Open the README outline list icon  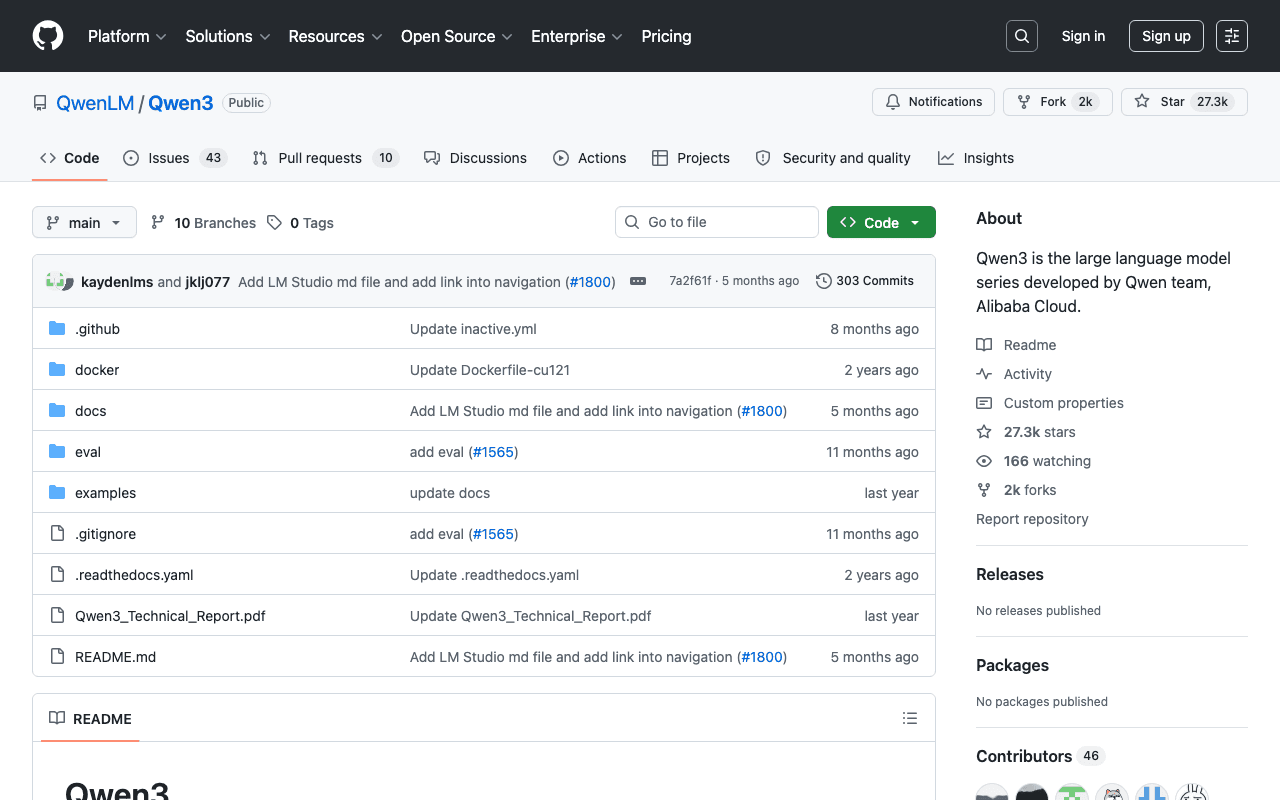point(910,718)
